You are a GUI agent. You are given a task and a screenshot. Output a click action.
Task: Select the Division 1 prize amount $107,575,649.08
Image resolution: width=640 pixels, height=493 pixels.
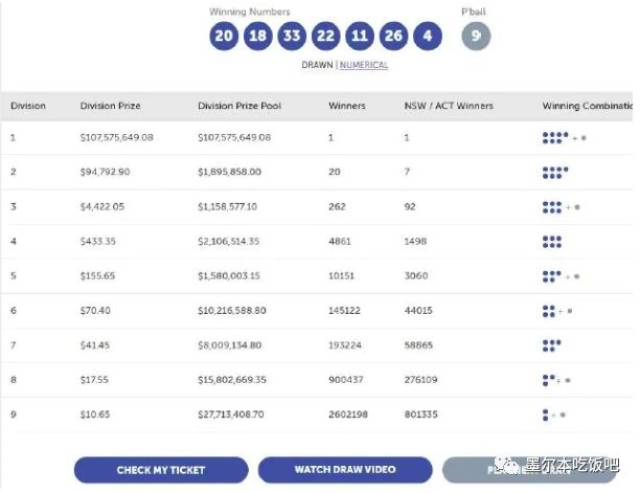click(117, 137)
